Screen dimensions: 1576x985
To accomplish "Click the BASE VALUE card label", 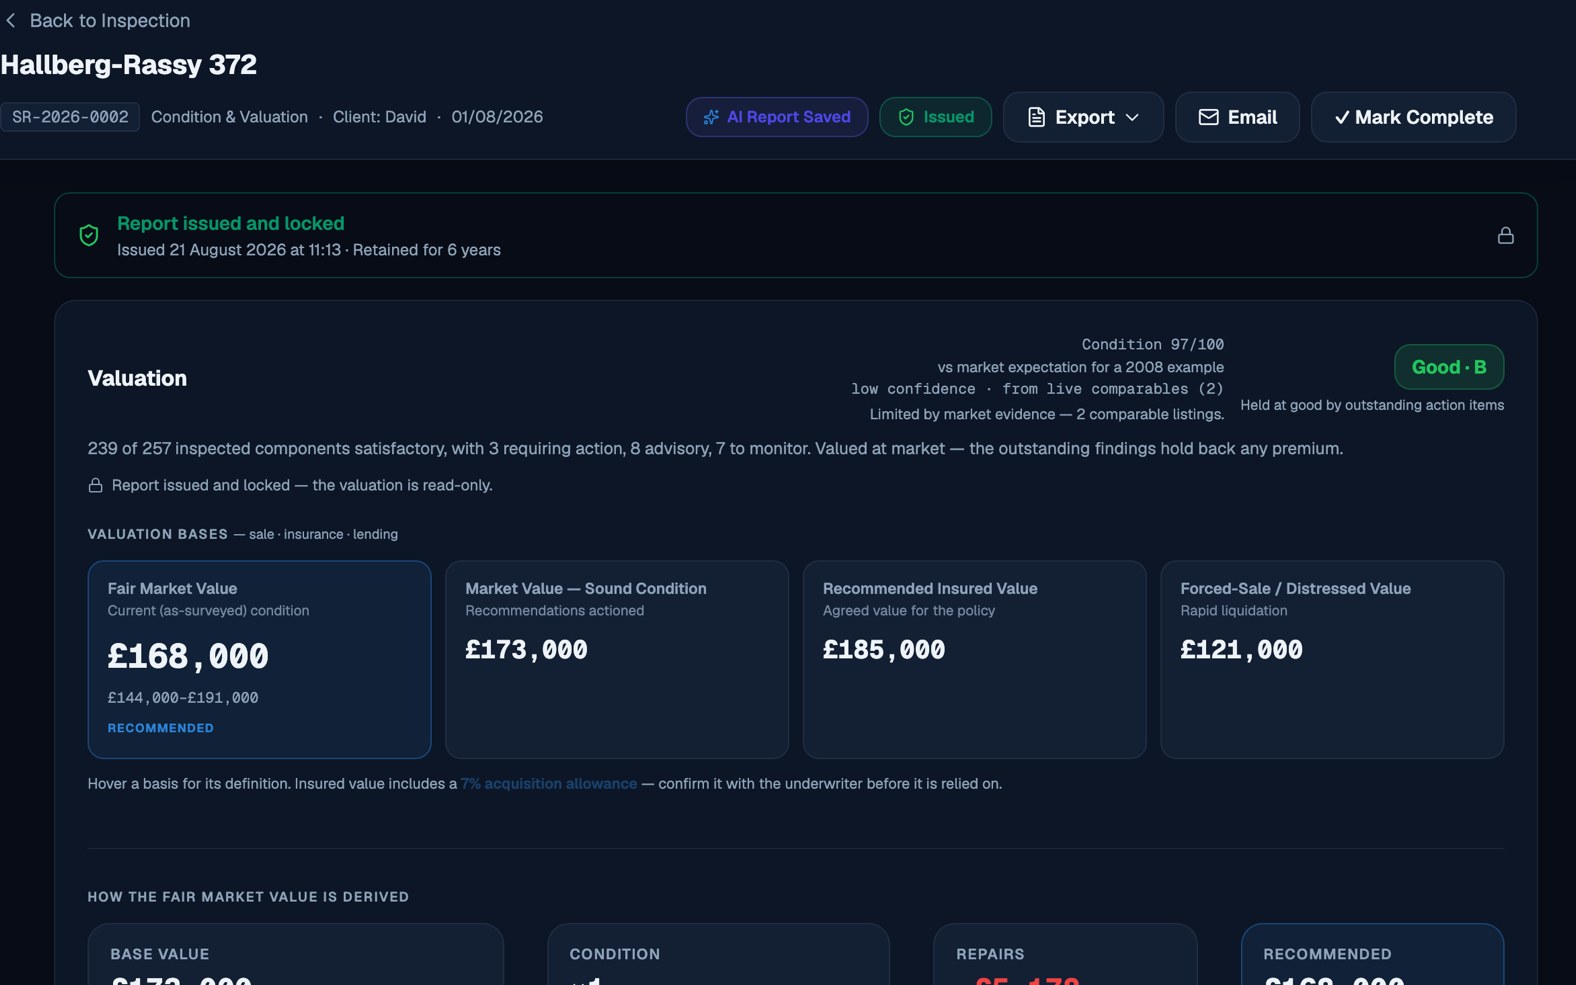I will [160, 954].
